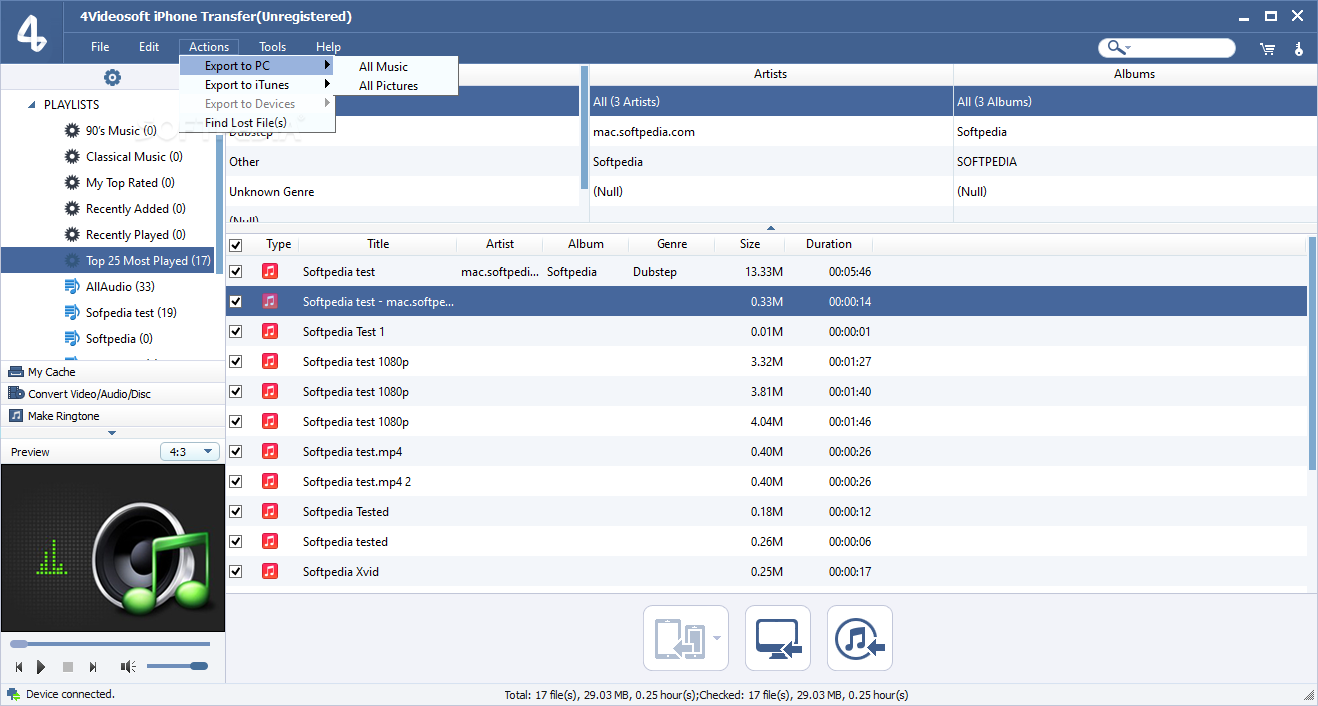Open Convert Video/Audio/Disc tool
This screenshot has width=1318, height=706.
point(112,394)
